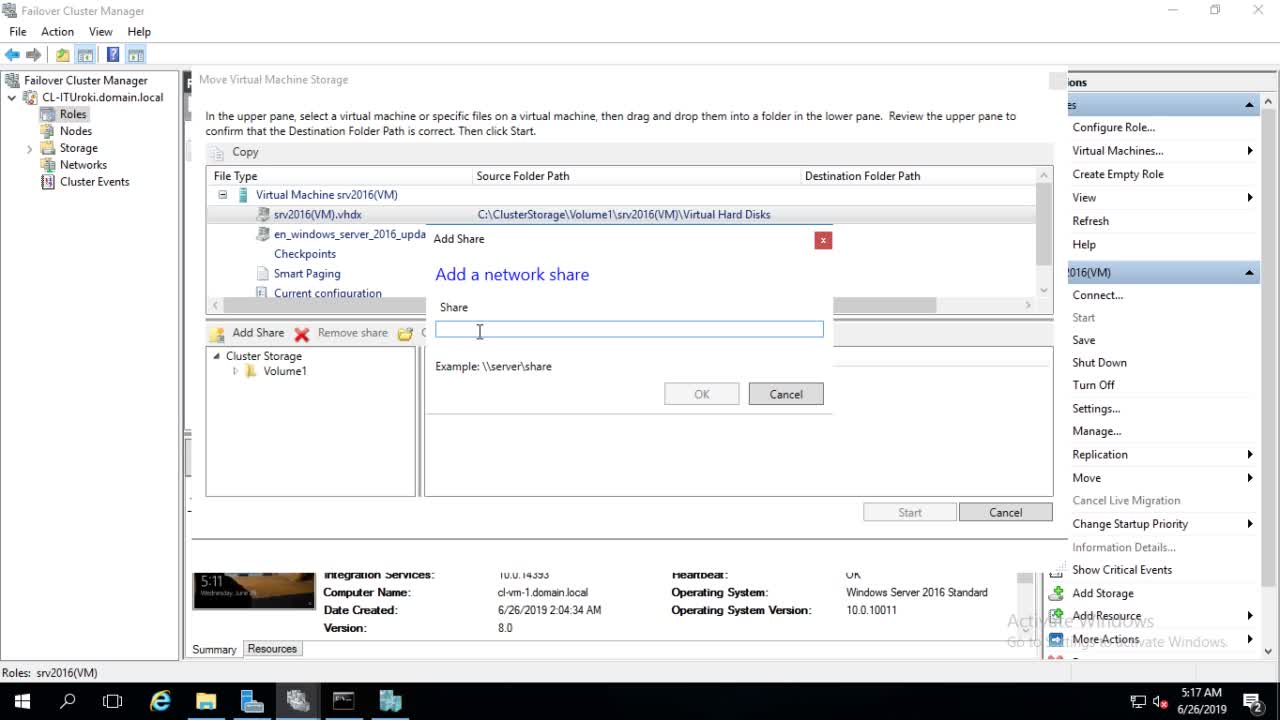
Task: Click Shut Down action
Action: coord(1099,362)
